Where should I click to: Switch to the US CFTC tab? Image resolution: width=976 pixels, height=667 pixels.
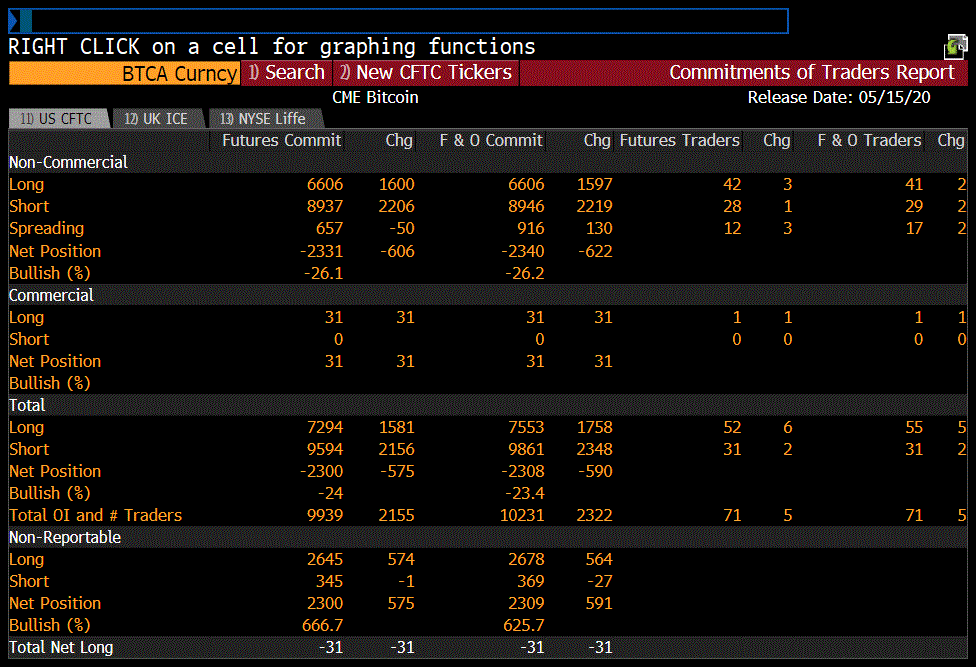pos(57,119)
